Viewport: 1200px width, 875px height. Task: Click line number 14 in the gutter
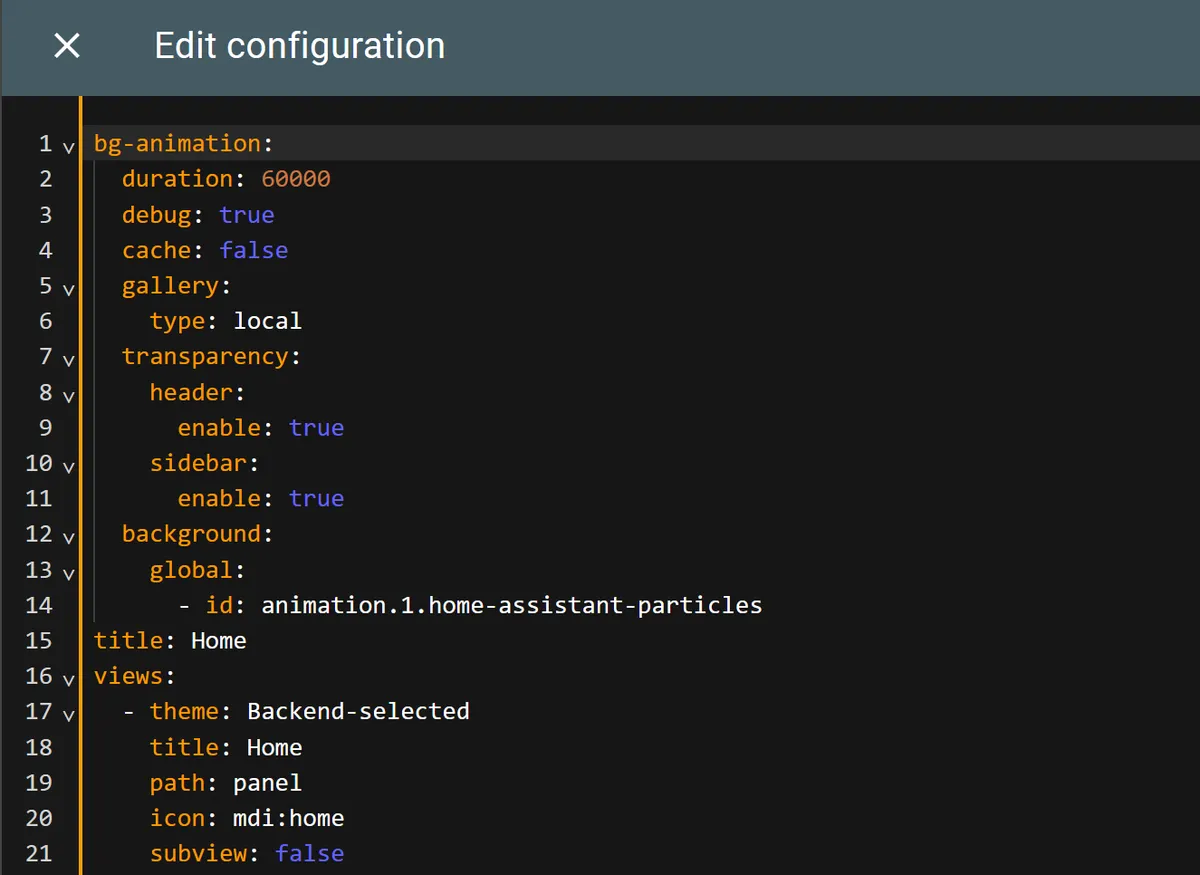coord(39,605)
